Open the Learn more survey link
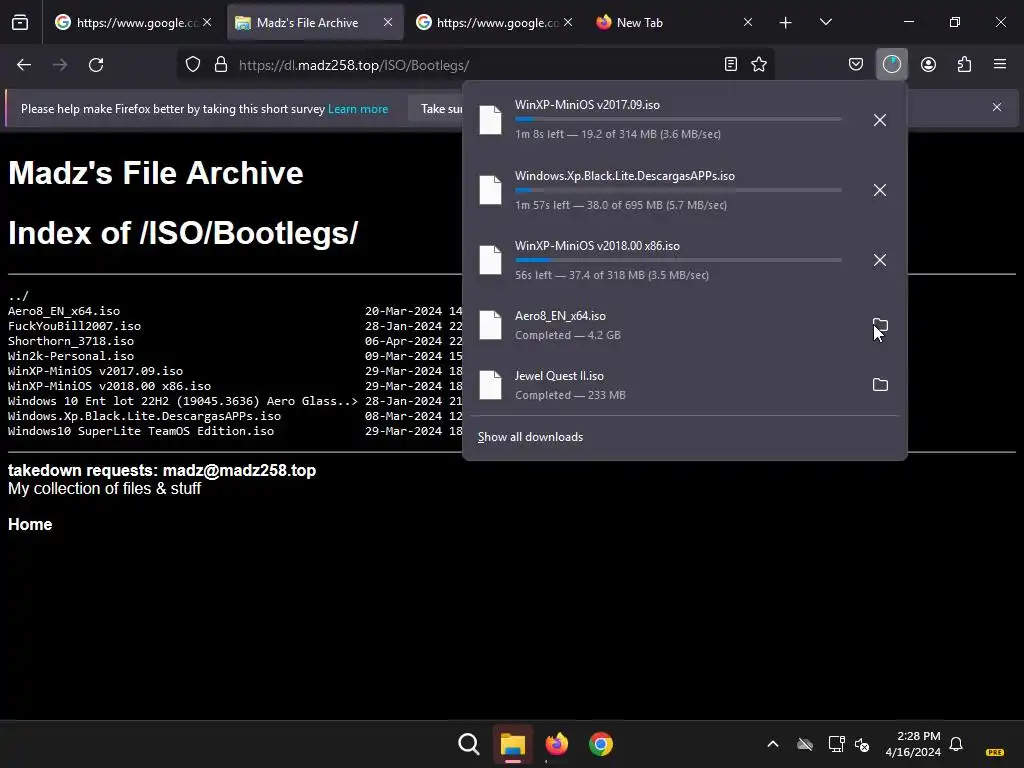 point(358,109)
